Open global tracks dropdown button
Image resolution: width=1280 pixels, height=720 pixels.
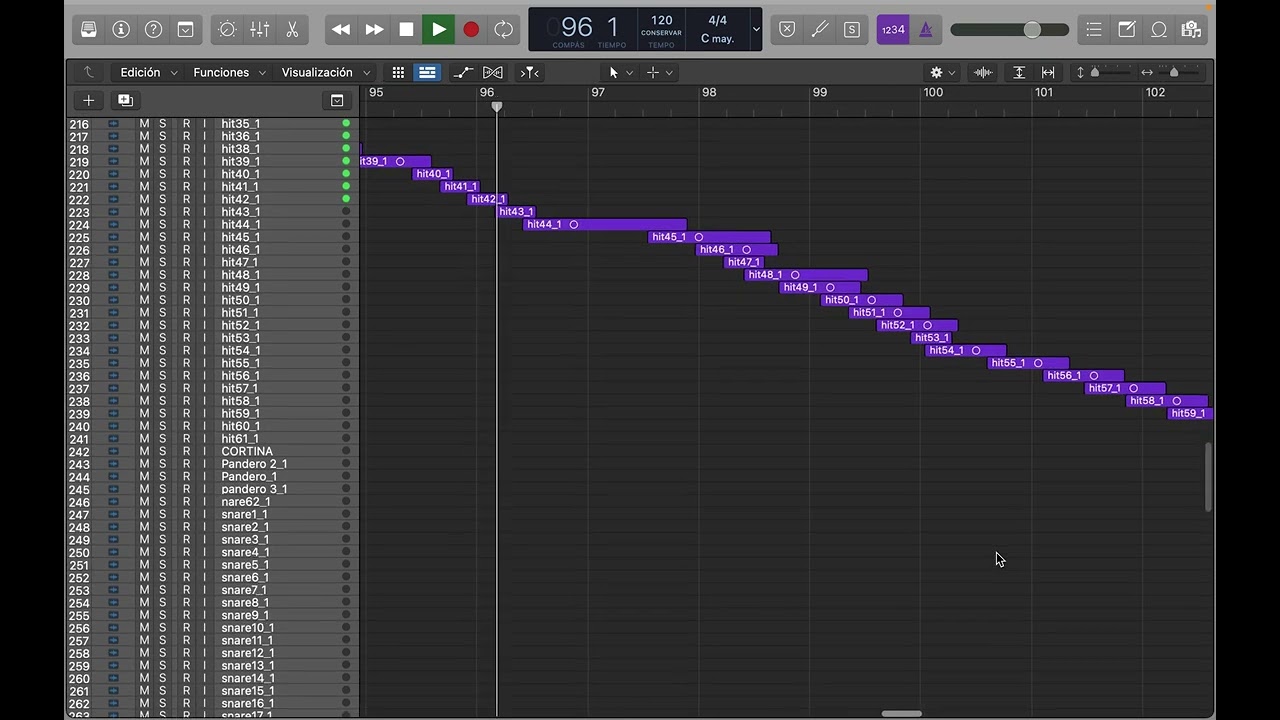337,100
